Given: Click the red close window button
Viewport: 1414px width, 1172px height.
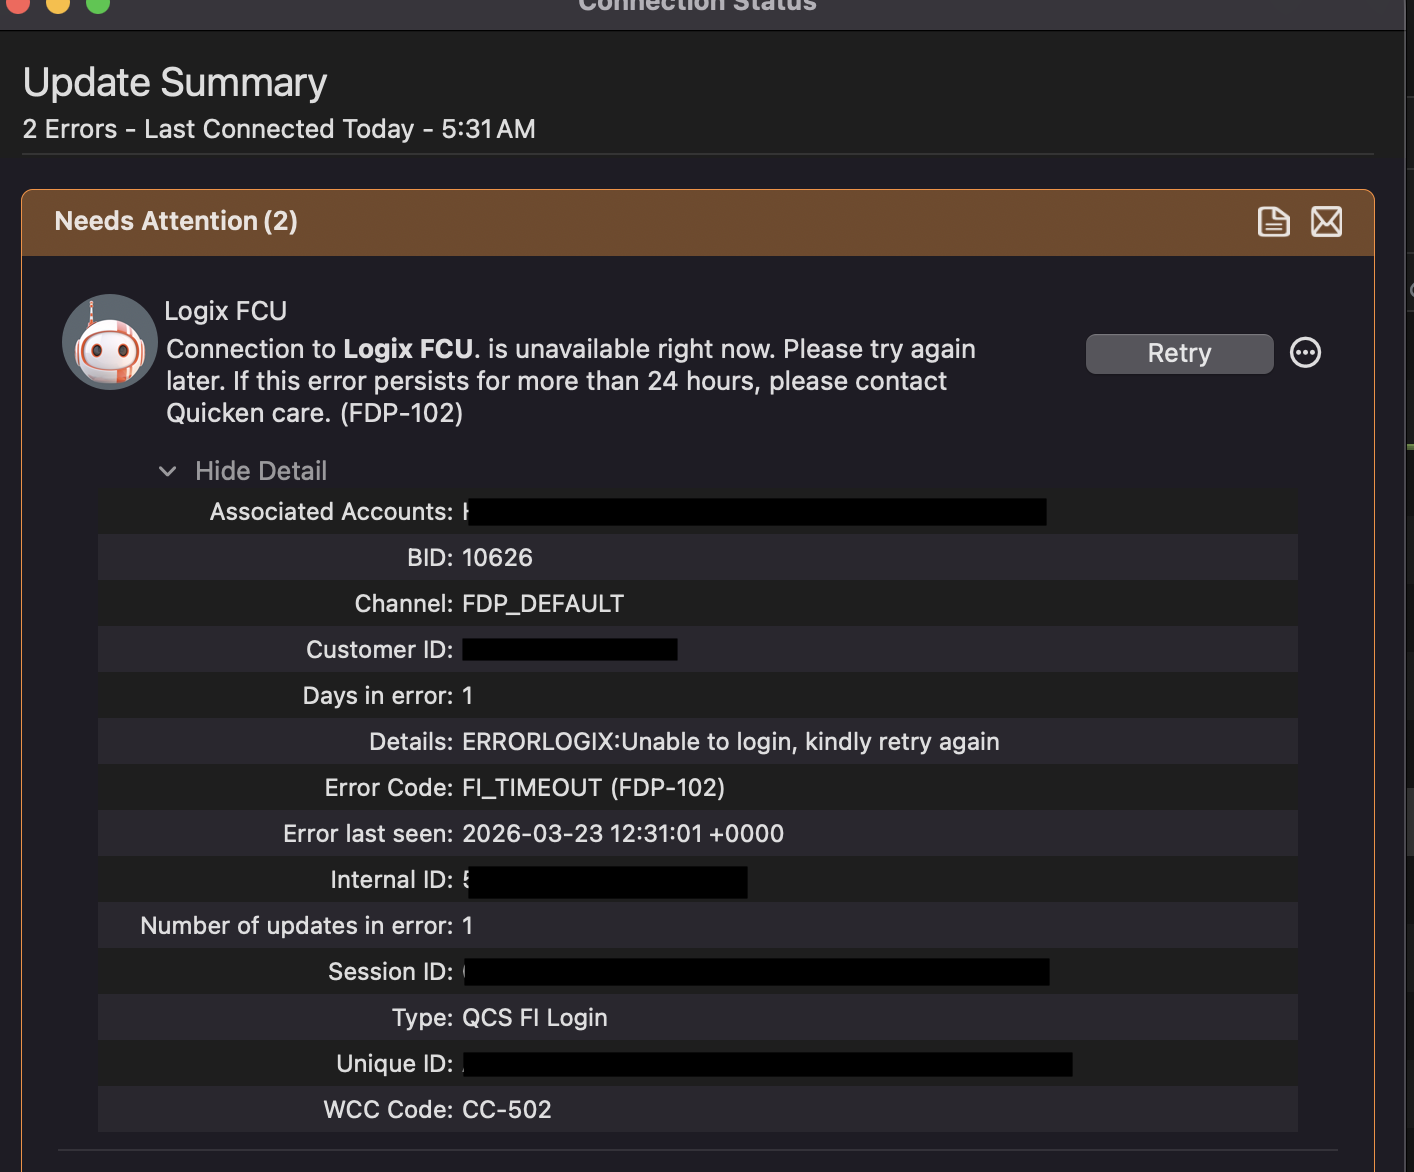Looking at the screenshot, I should 18,3.
